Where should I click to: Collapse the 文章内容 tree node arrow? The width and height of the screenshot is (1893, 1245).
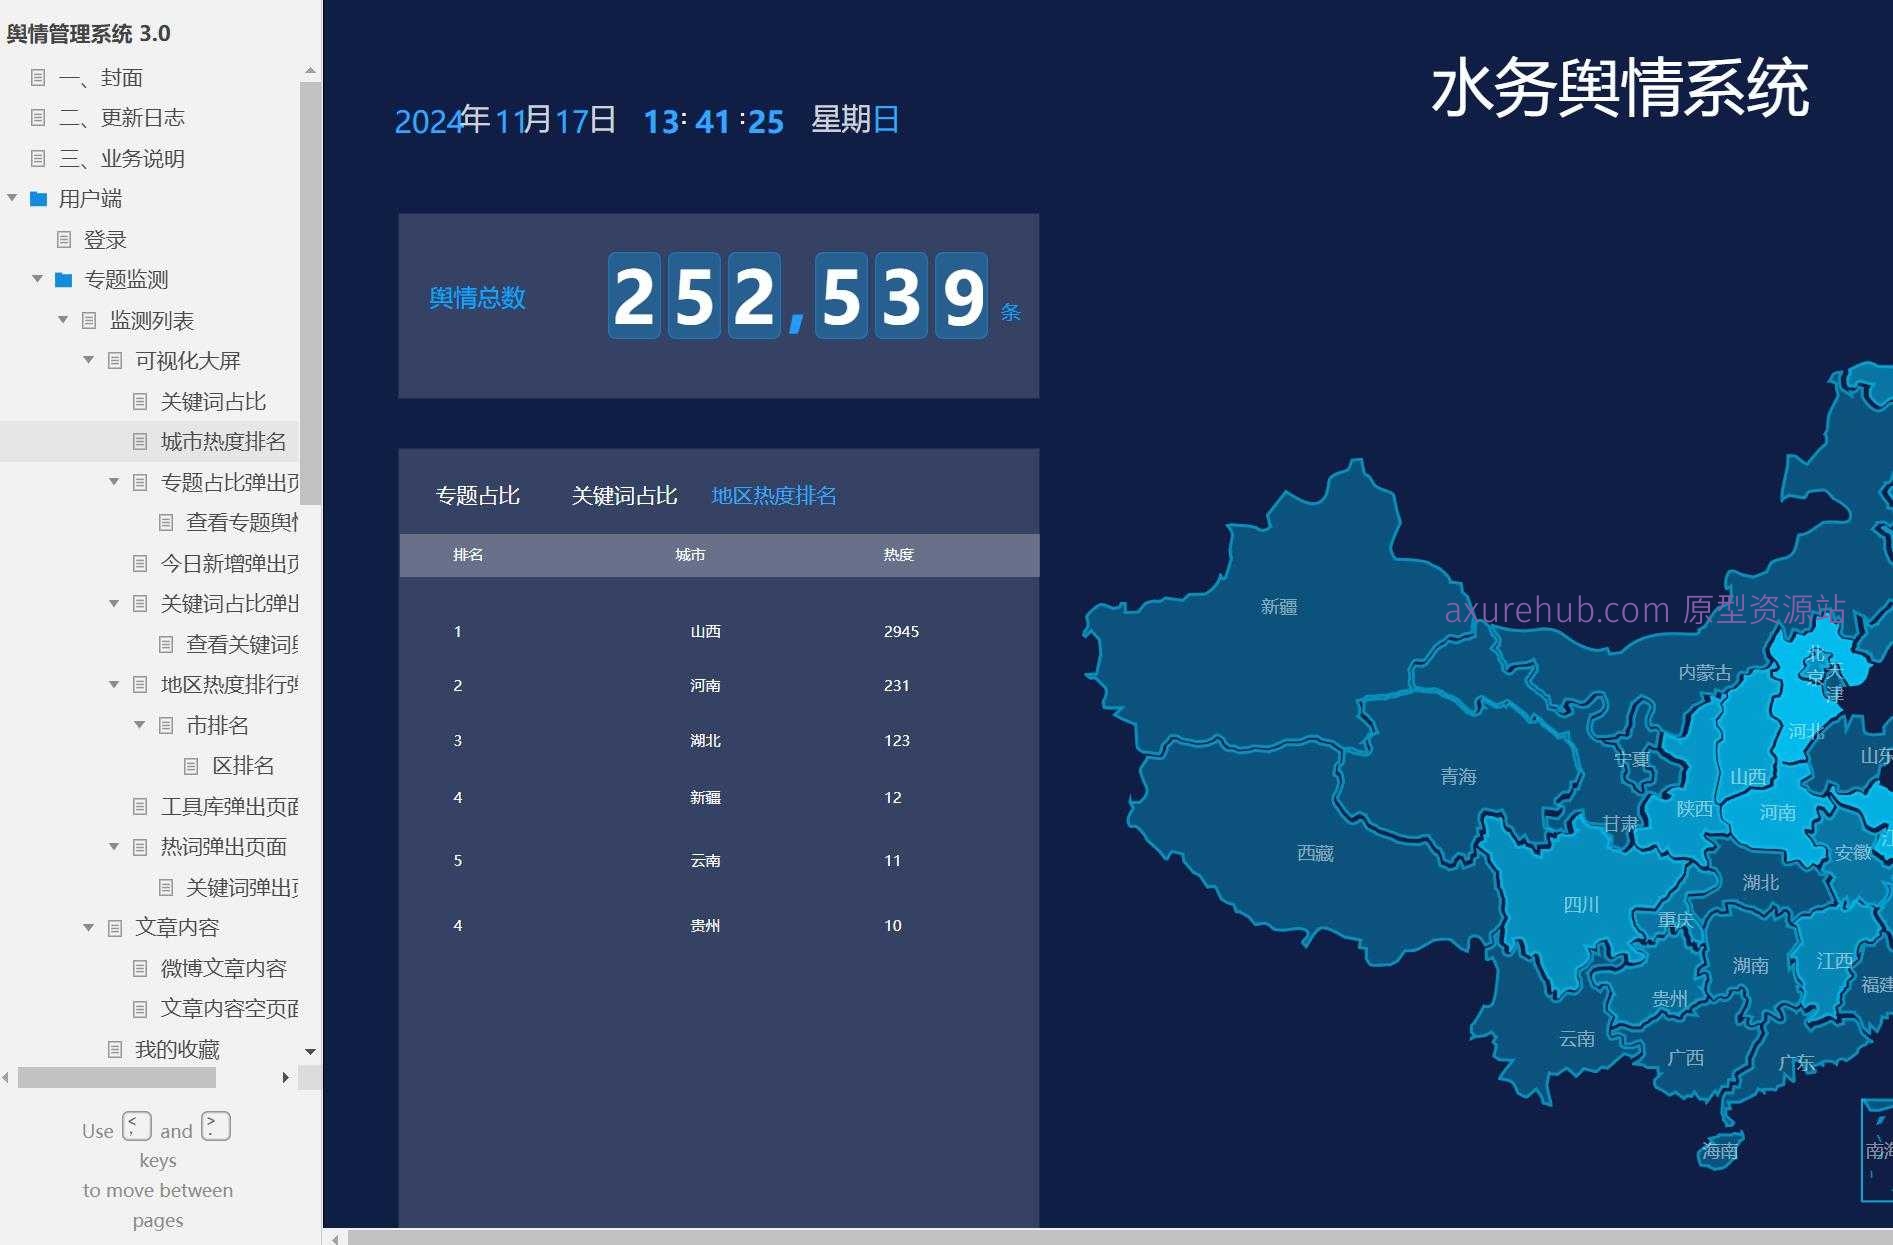(x=89, y=928)
